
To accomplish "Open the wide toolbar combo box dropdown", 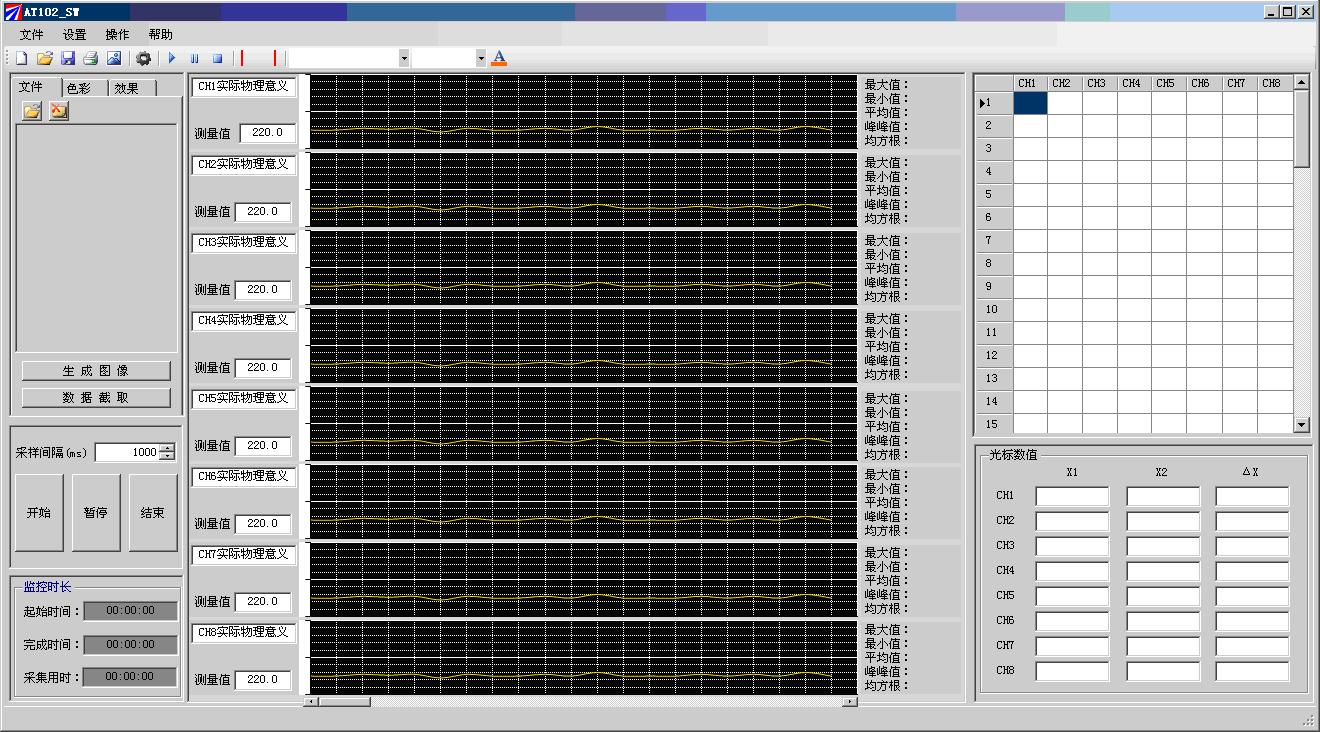I will click(x=404, y=59).
